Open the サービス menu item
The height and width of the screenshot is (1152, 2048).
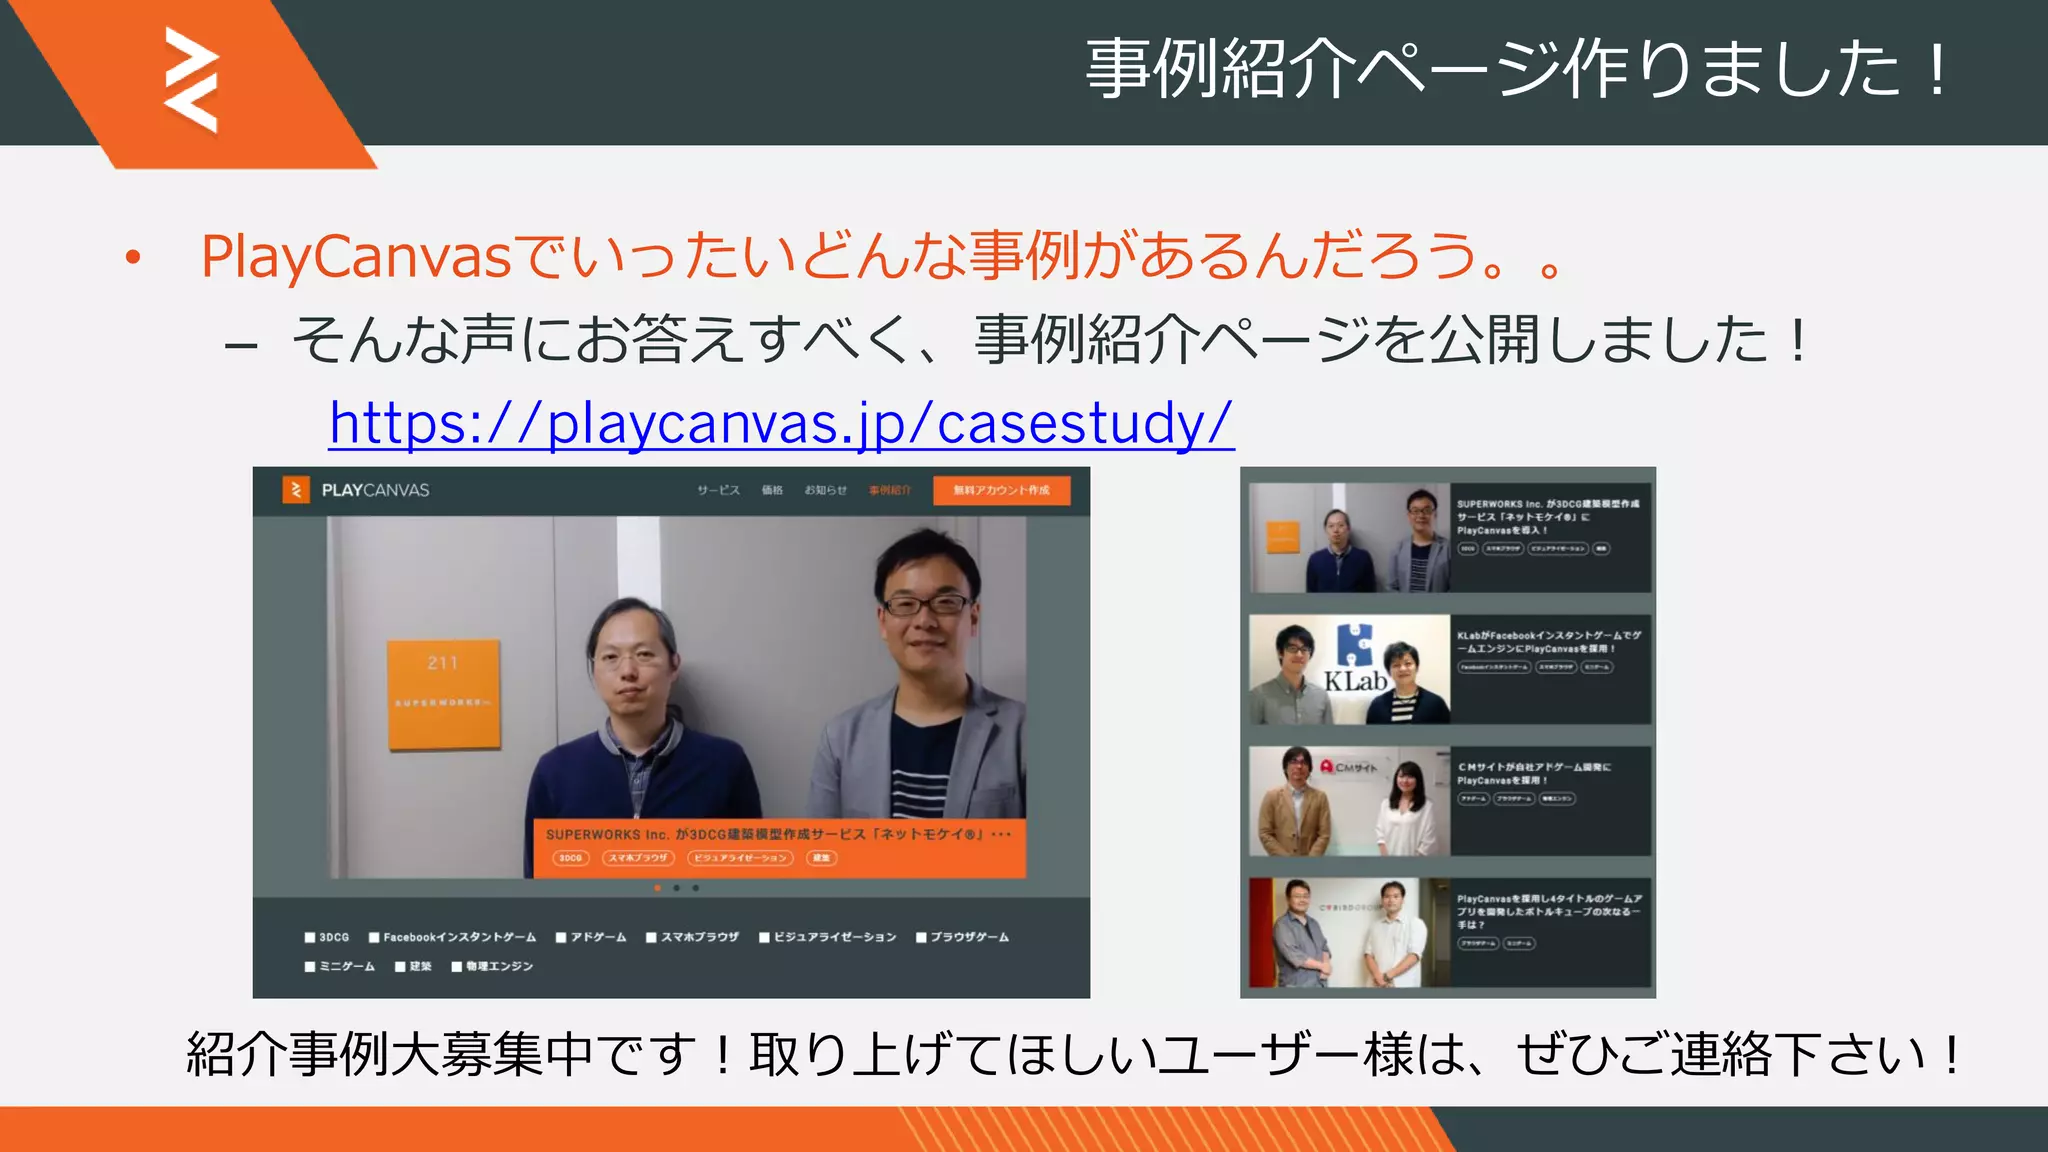pyautogui.click(x=718, y=490)
